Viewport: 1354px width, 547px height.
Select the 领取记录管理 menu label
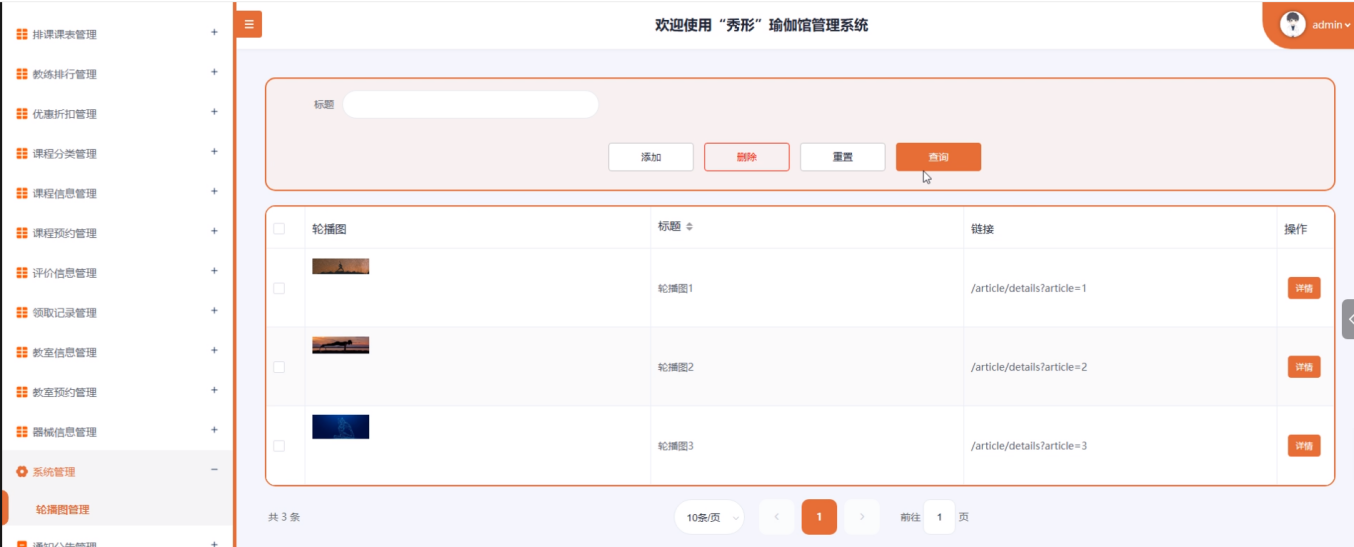(65, 313)
